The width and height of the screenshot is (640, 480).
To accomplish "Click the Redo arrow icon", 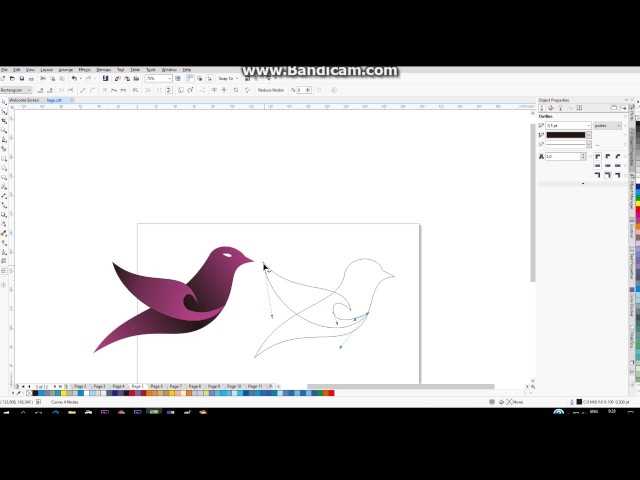I will [x=88, y=78].
